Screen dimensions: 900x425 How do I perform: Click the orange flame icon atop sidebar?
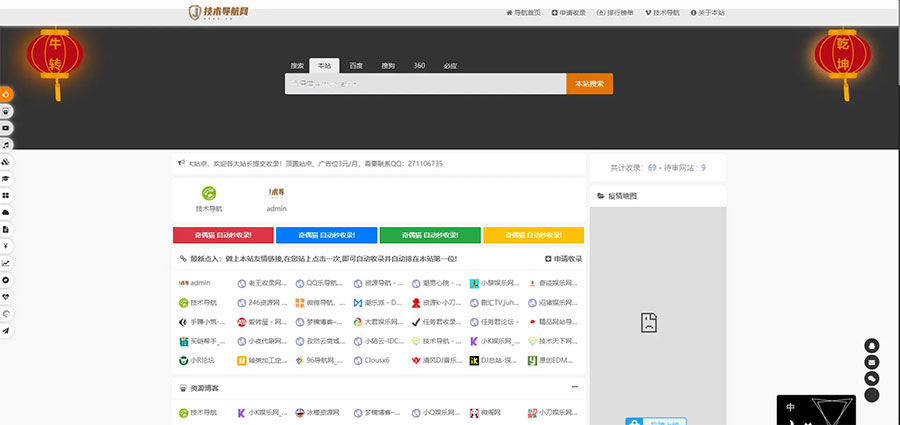click(6, 94)
